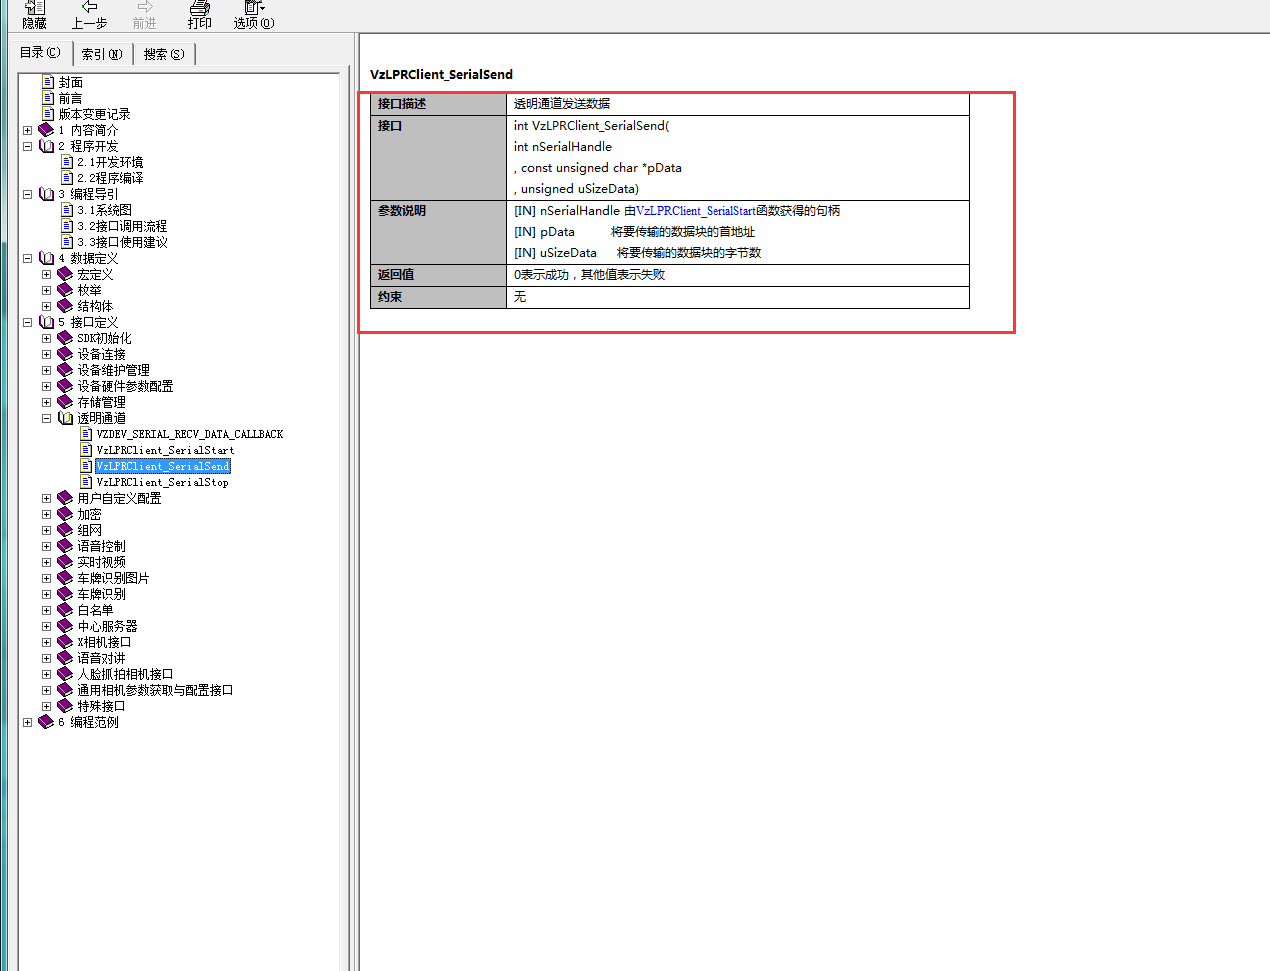Screen dimensions: 1270x971
Task: Click the book icon for 6 编程范例
Action: point(46,722)
